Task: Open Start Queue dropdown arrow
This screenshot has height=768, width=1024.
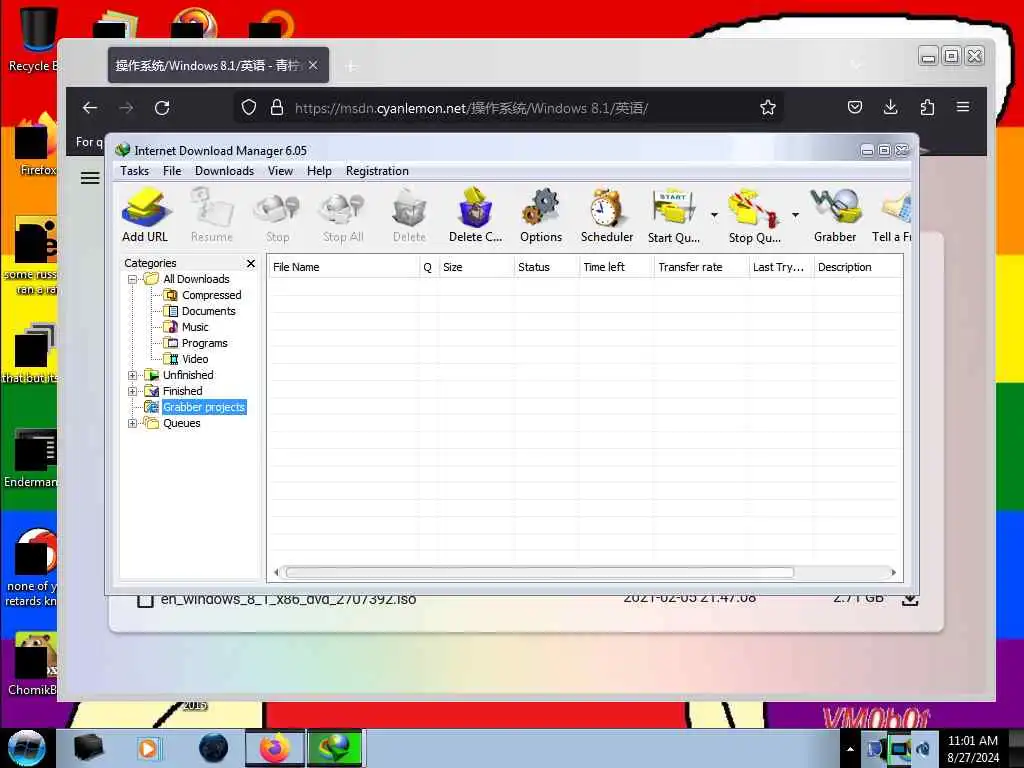Action: (x=714, y=215)
